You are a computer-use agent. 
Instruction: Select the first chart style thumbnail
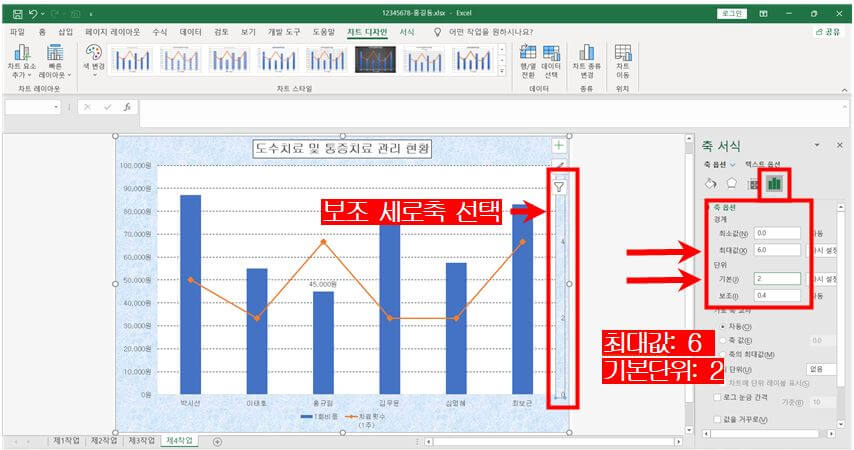131,60
